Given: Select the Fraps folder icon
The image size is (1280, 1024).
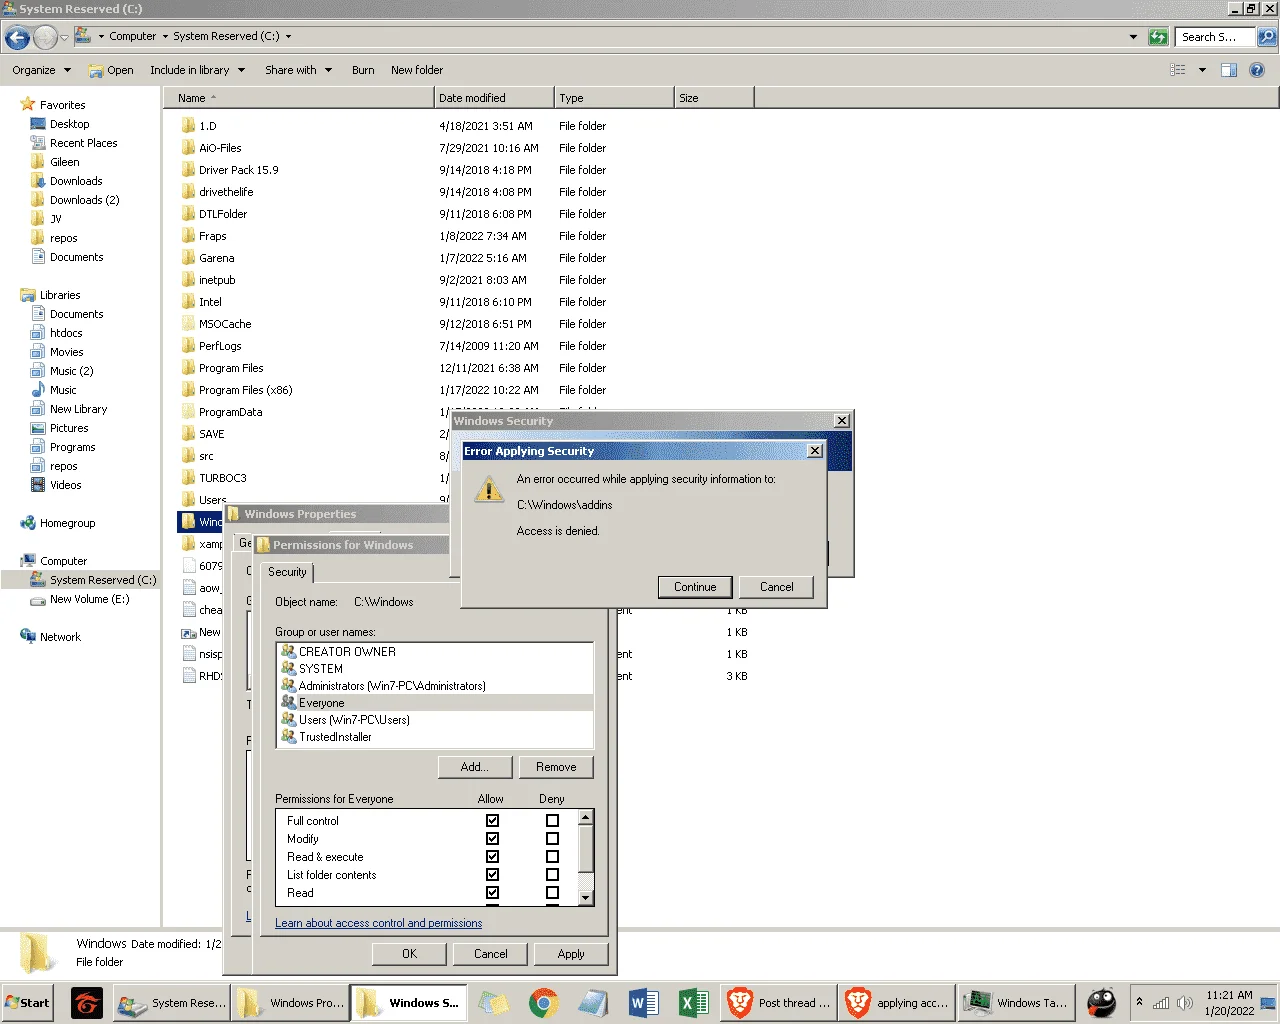Looking at the screenshot, I should 188,236.
